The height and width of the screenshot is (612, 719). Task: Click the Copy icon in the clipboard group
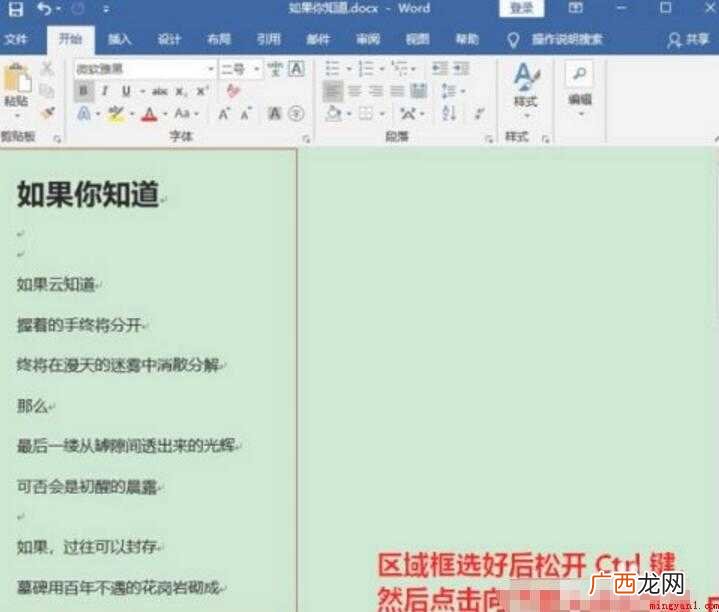click(x=47, y=91)
